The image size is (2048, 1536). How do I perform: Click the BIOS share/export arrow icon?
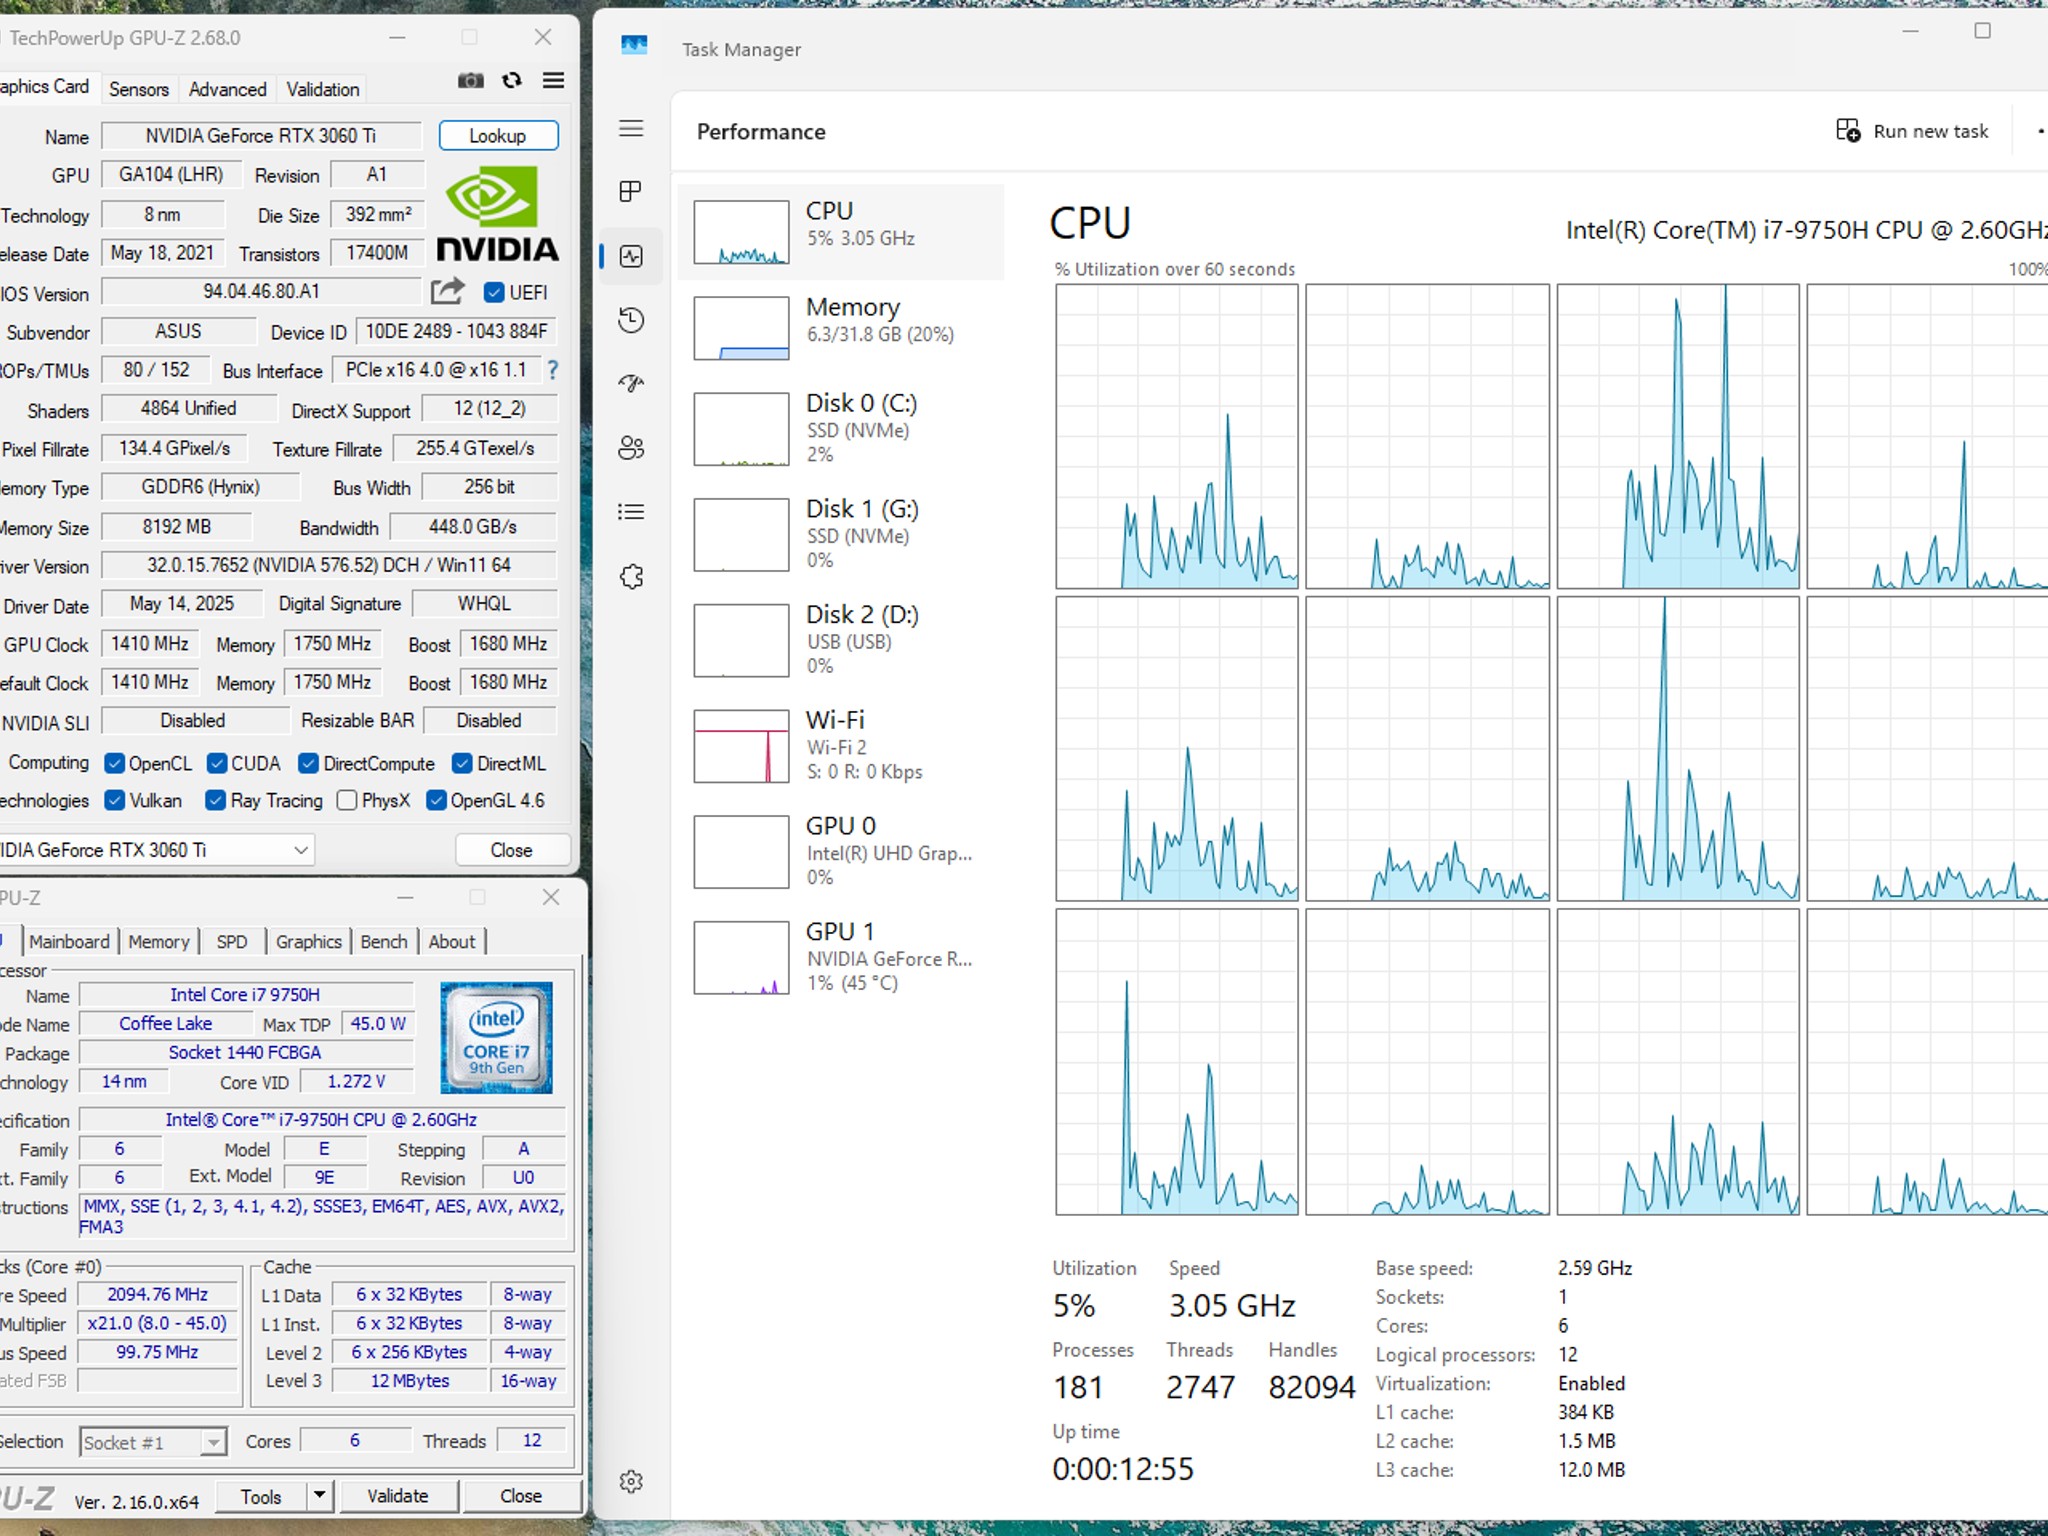point(447,291)
